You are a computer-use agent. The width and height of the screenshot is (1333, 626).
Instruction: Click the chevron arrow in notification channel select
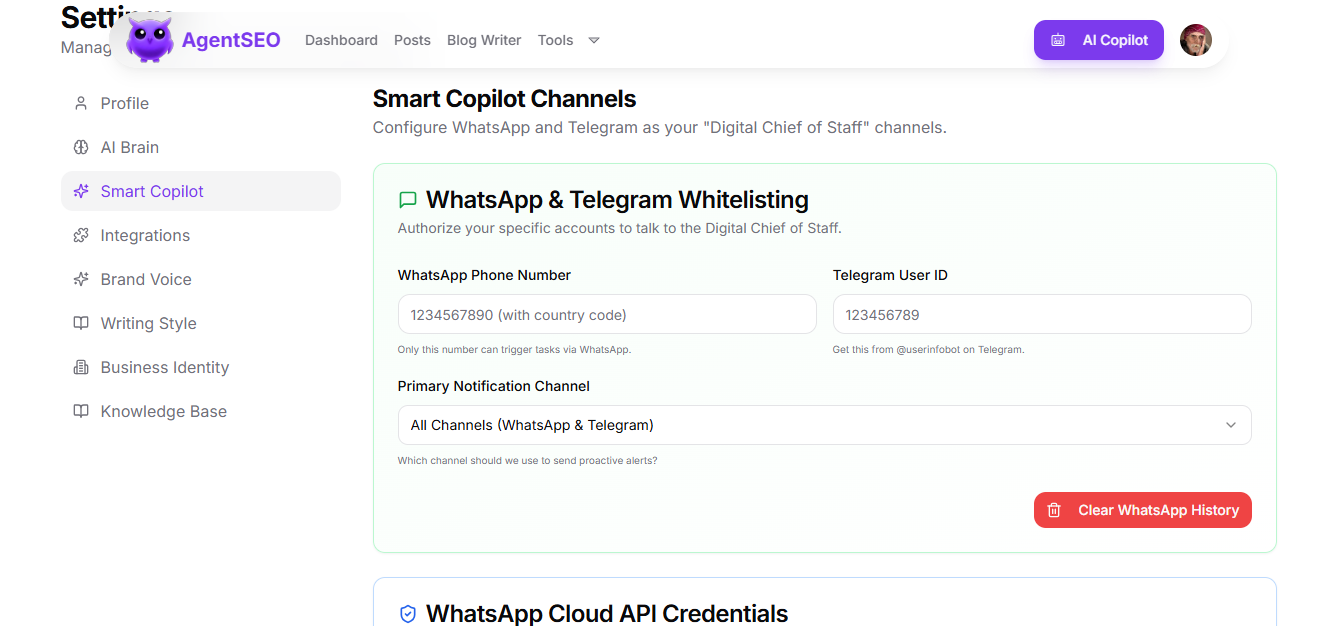tap(1230, 425)
